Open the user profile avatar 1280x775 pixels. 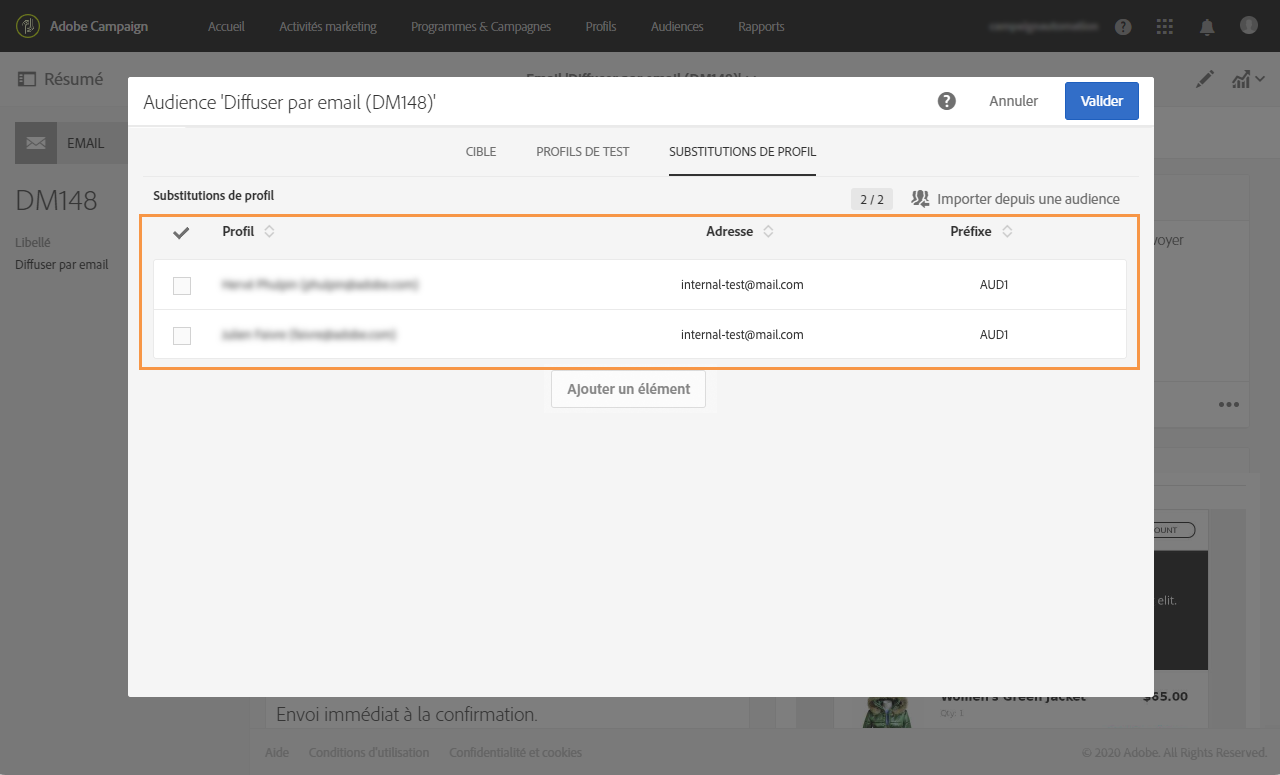[1249, 26]
